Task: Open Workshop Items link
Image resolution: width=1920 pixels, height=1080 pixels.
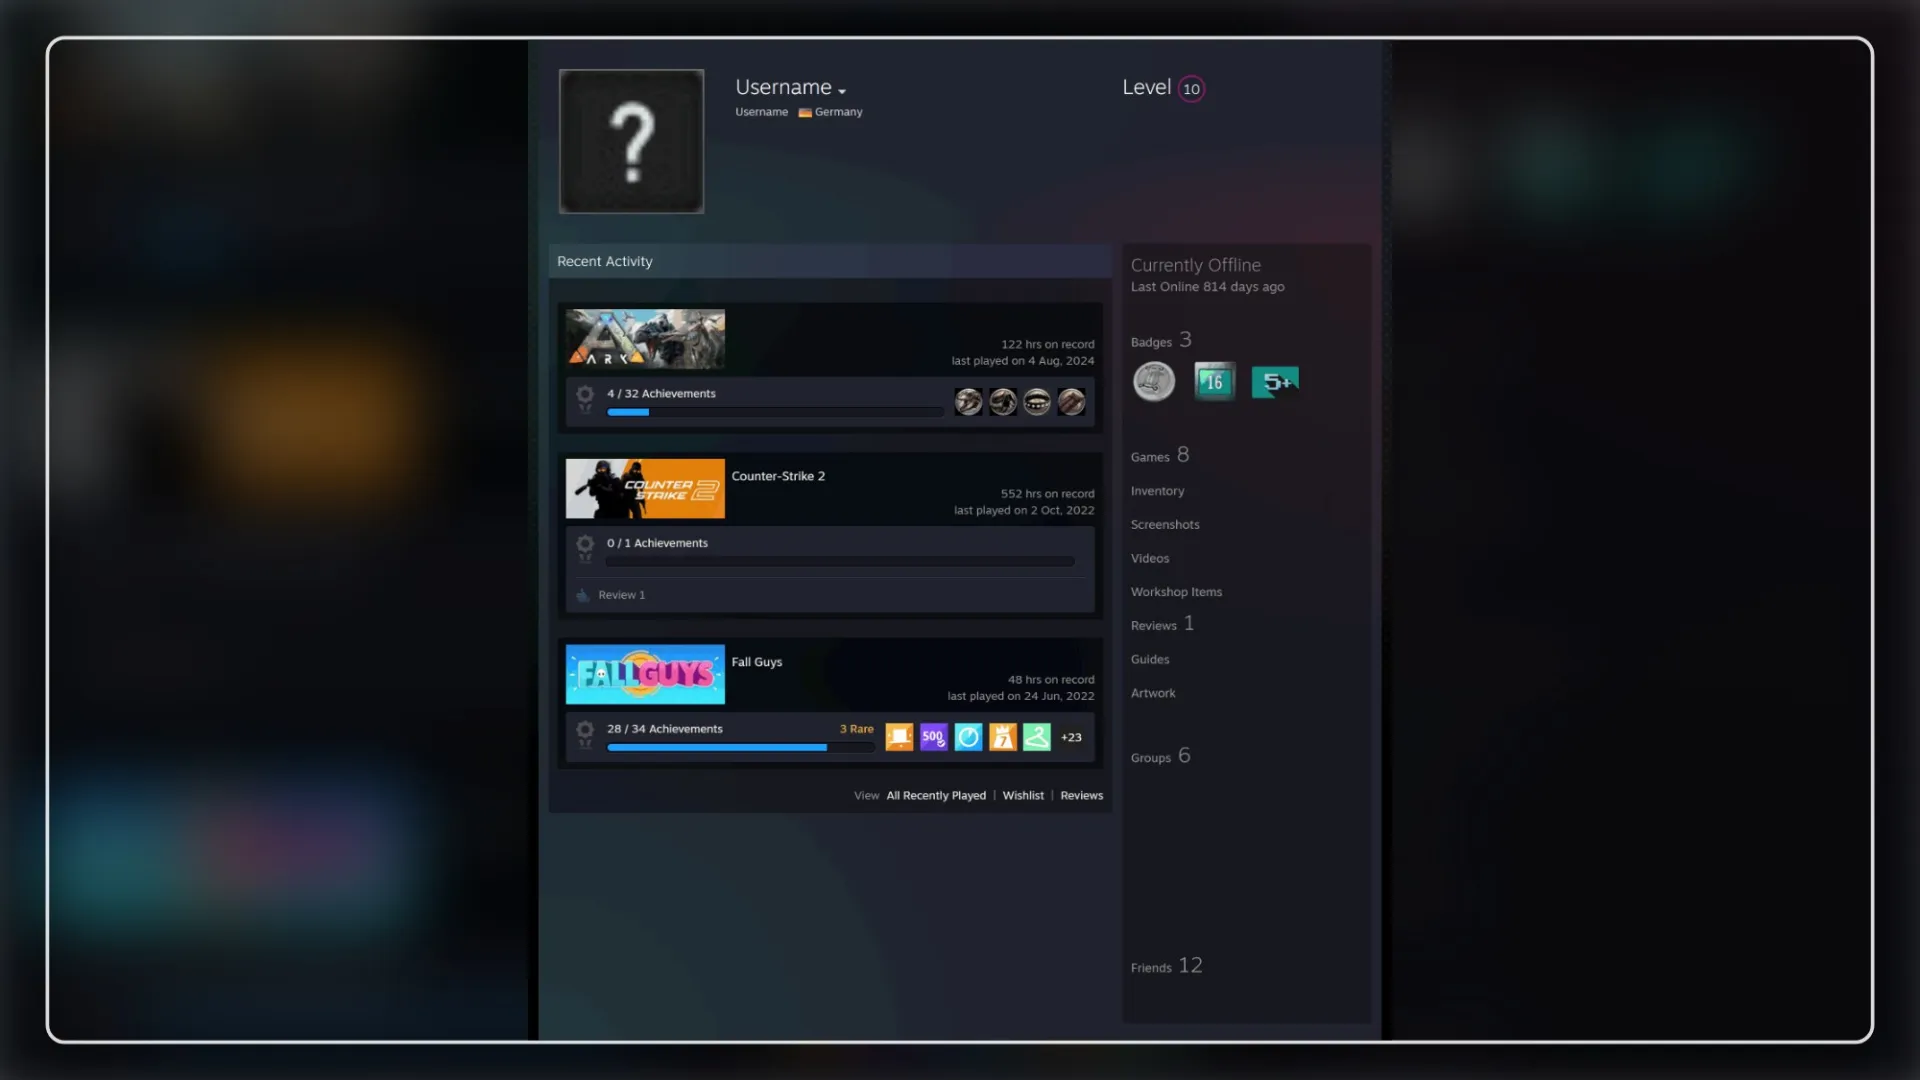Action: 1176,592
